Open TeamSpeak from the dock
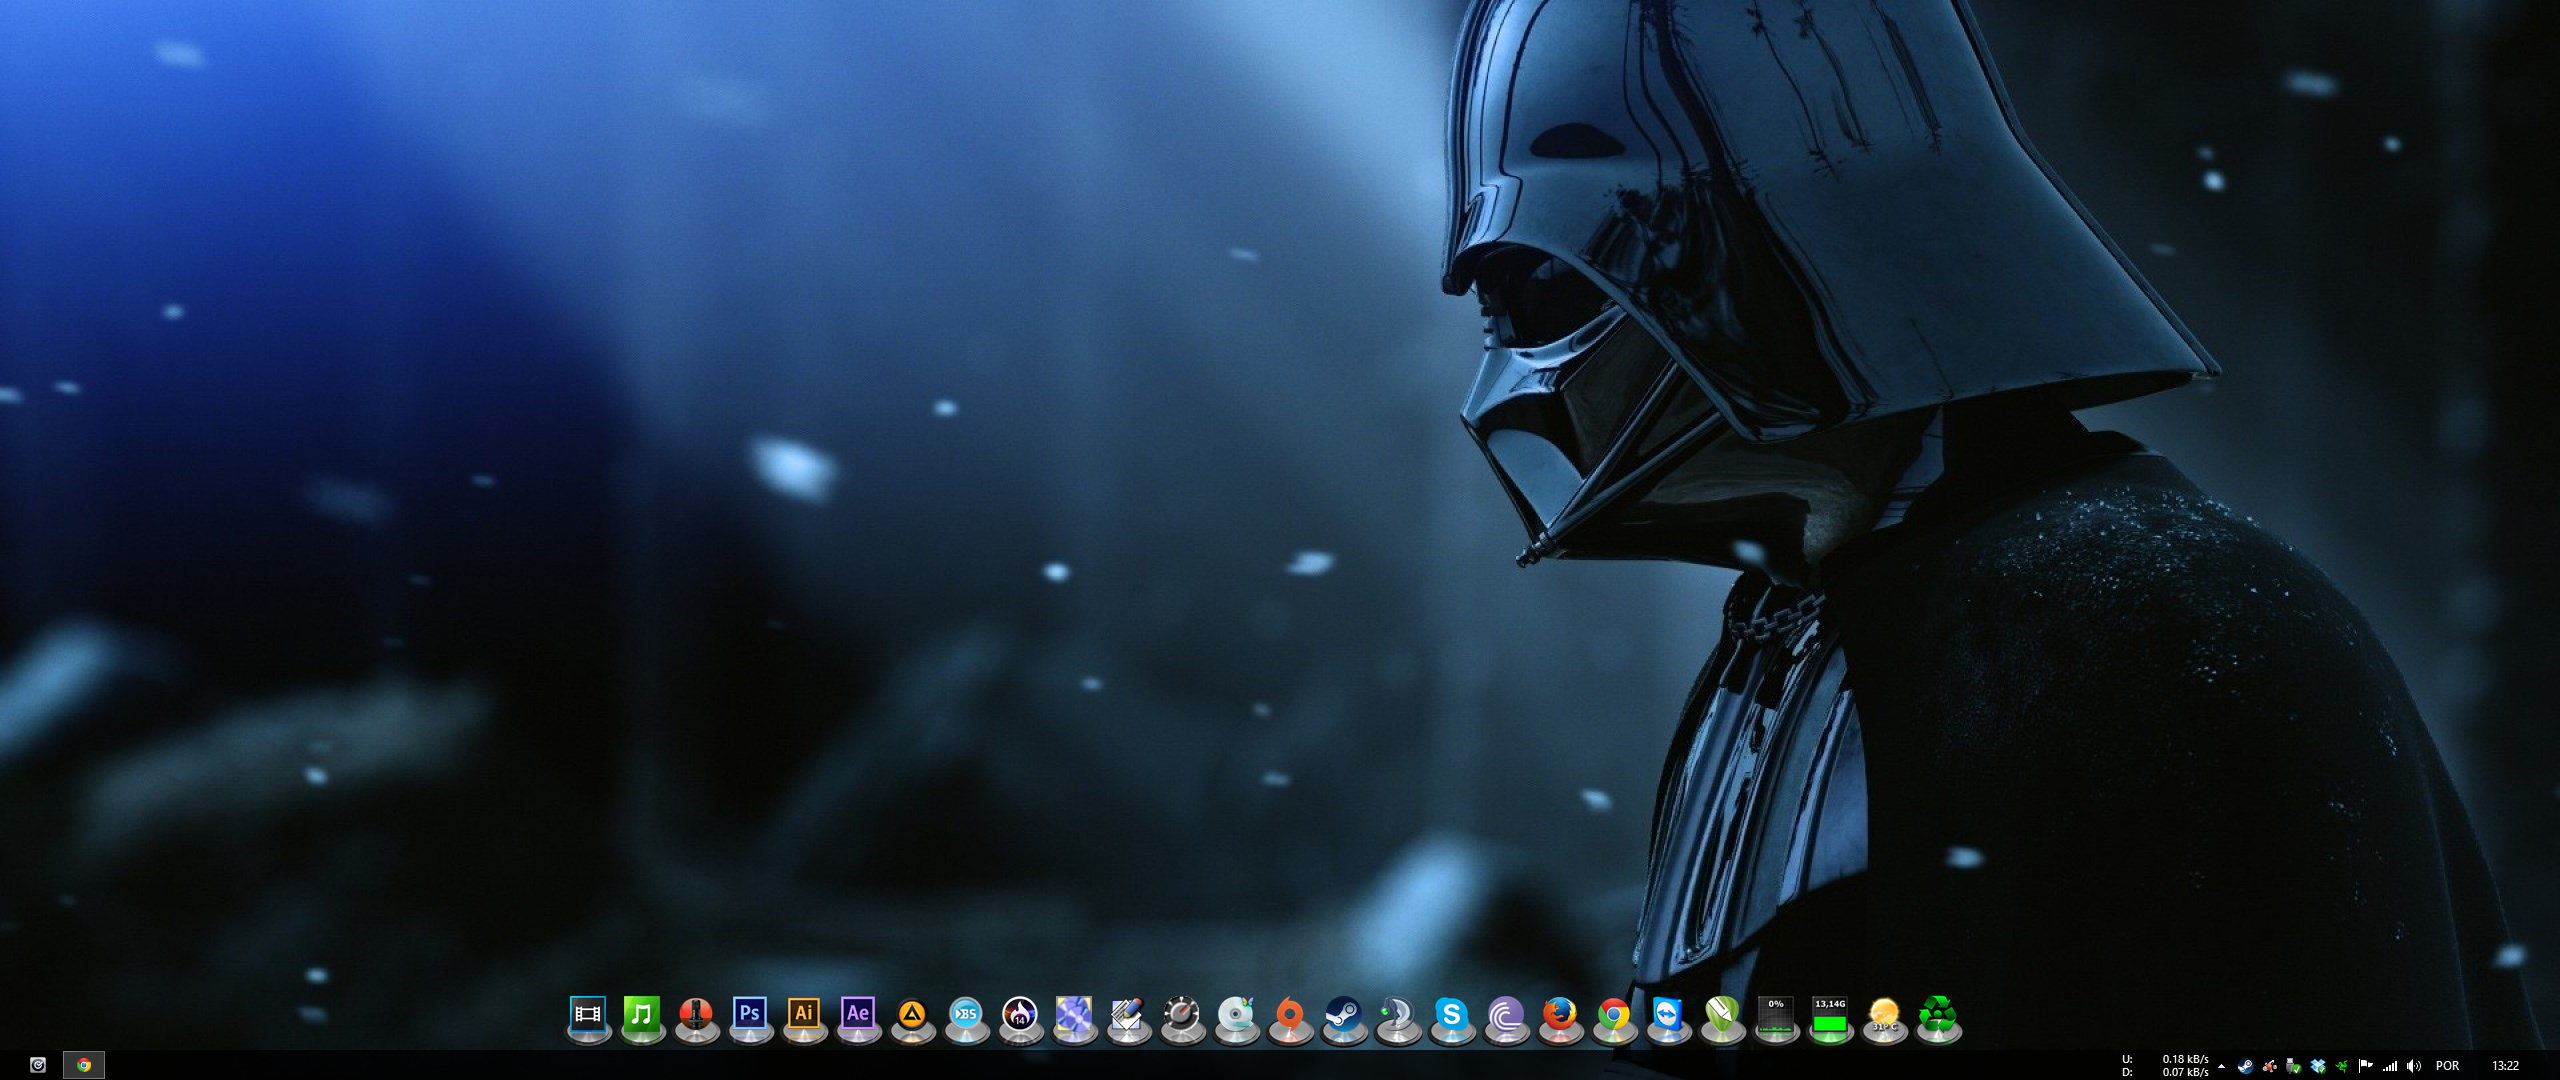The image size is (2560, 1080). coord(1398,1015)
